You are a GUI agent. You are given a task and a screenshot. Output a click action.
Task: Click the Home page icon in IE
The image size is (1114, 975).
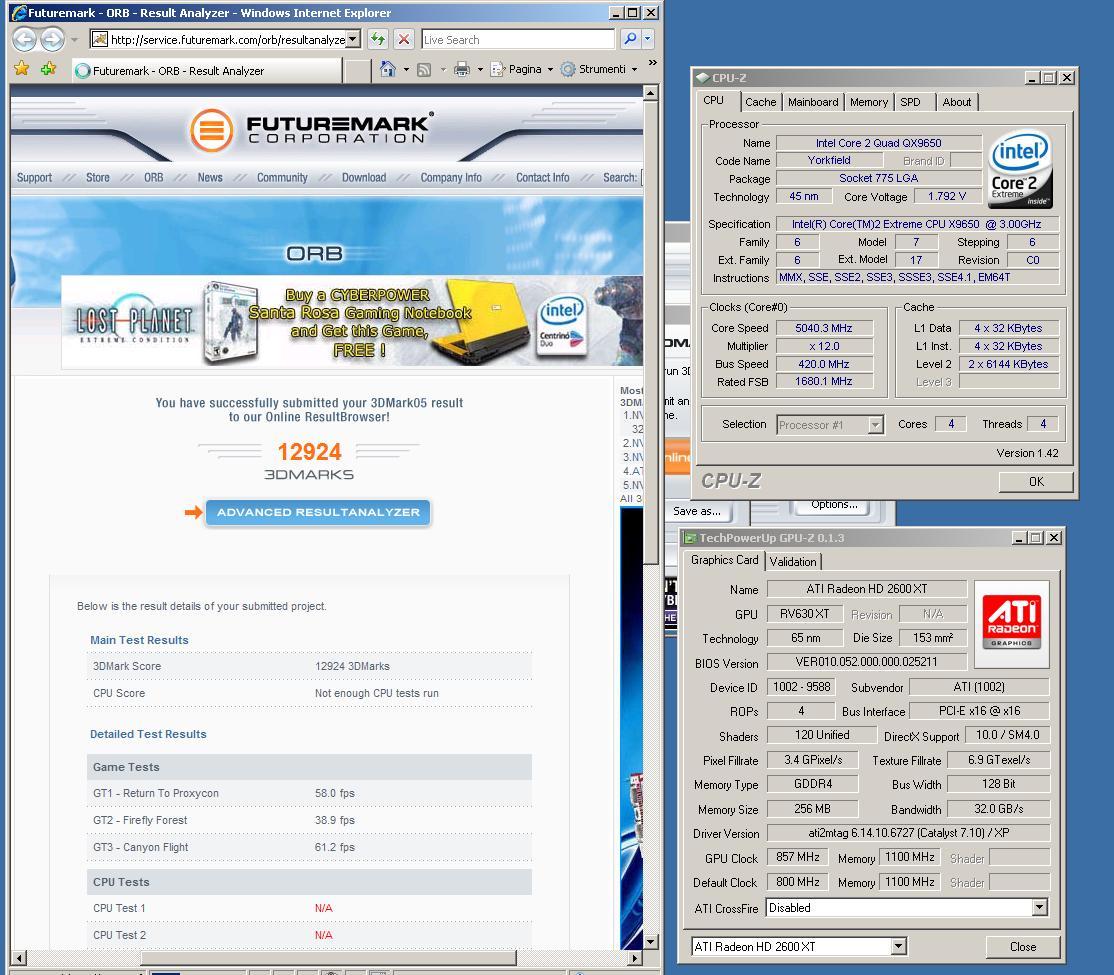[x=387, y=69]
